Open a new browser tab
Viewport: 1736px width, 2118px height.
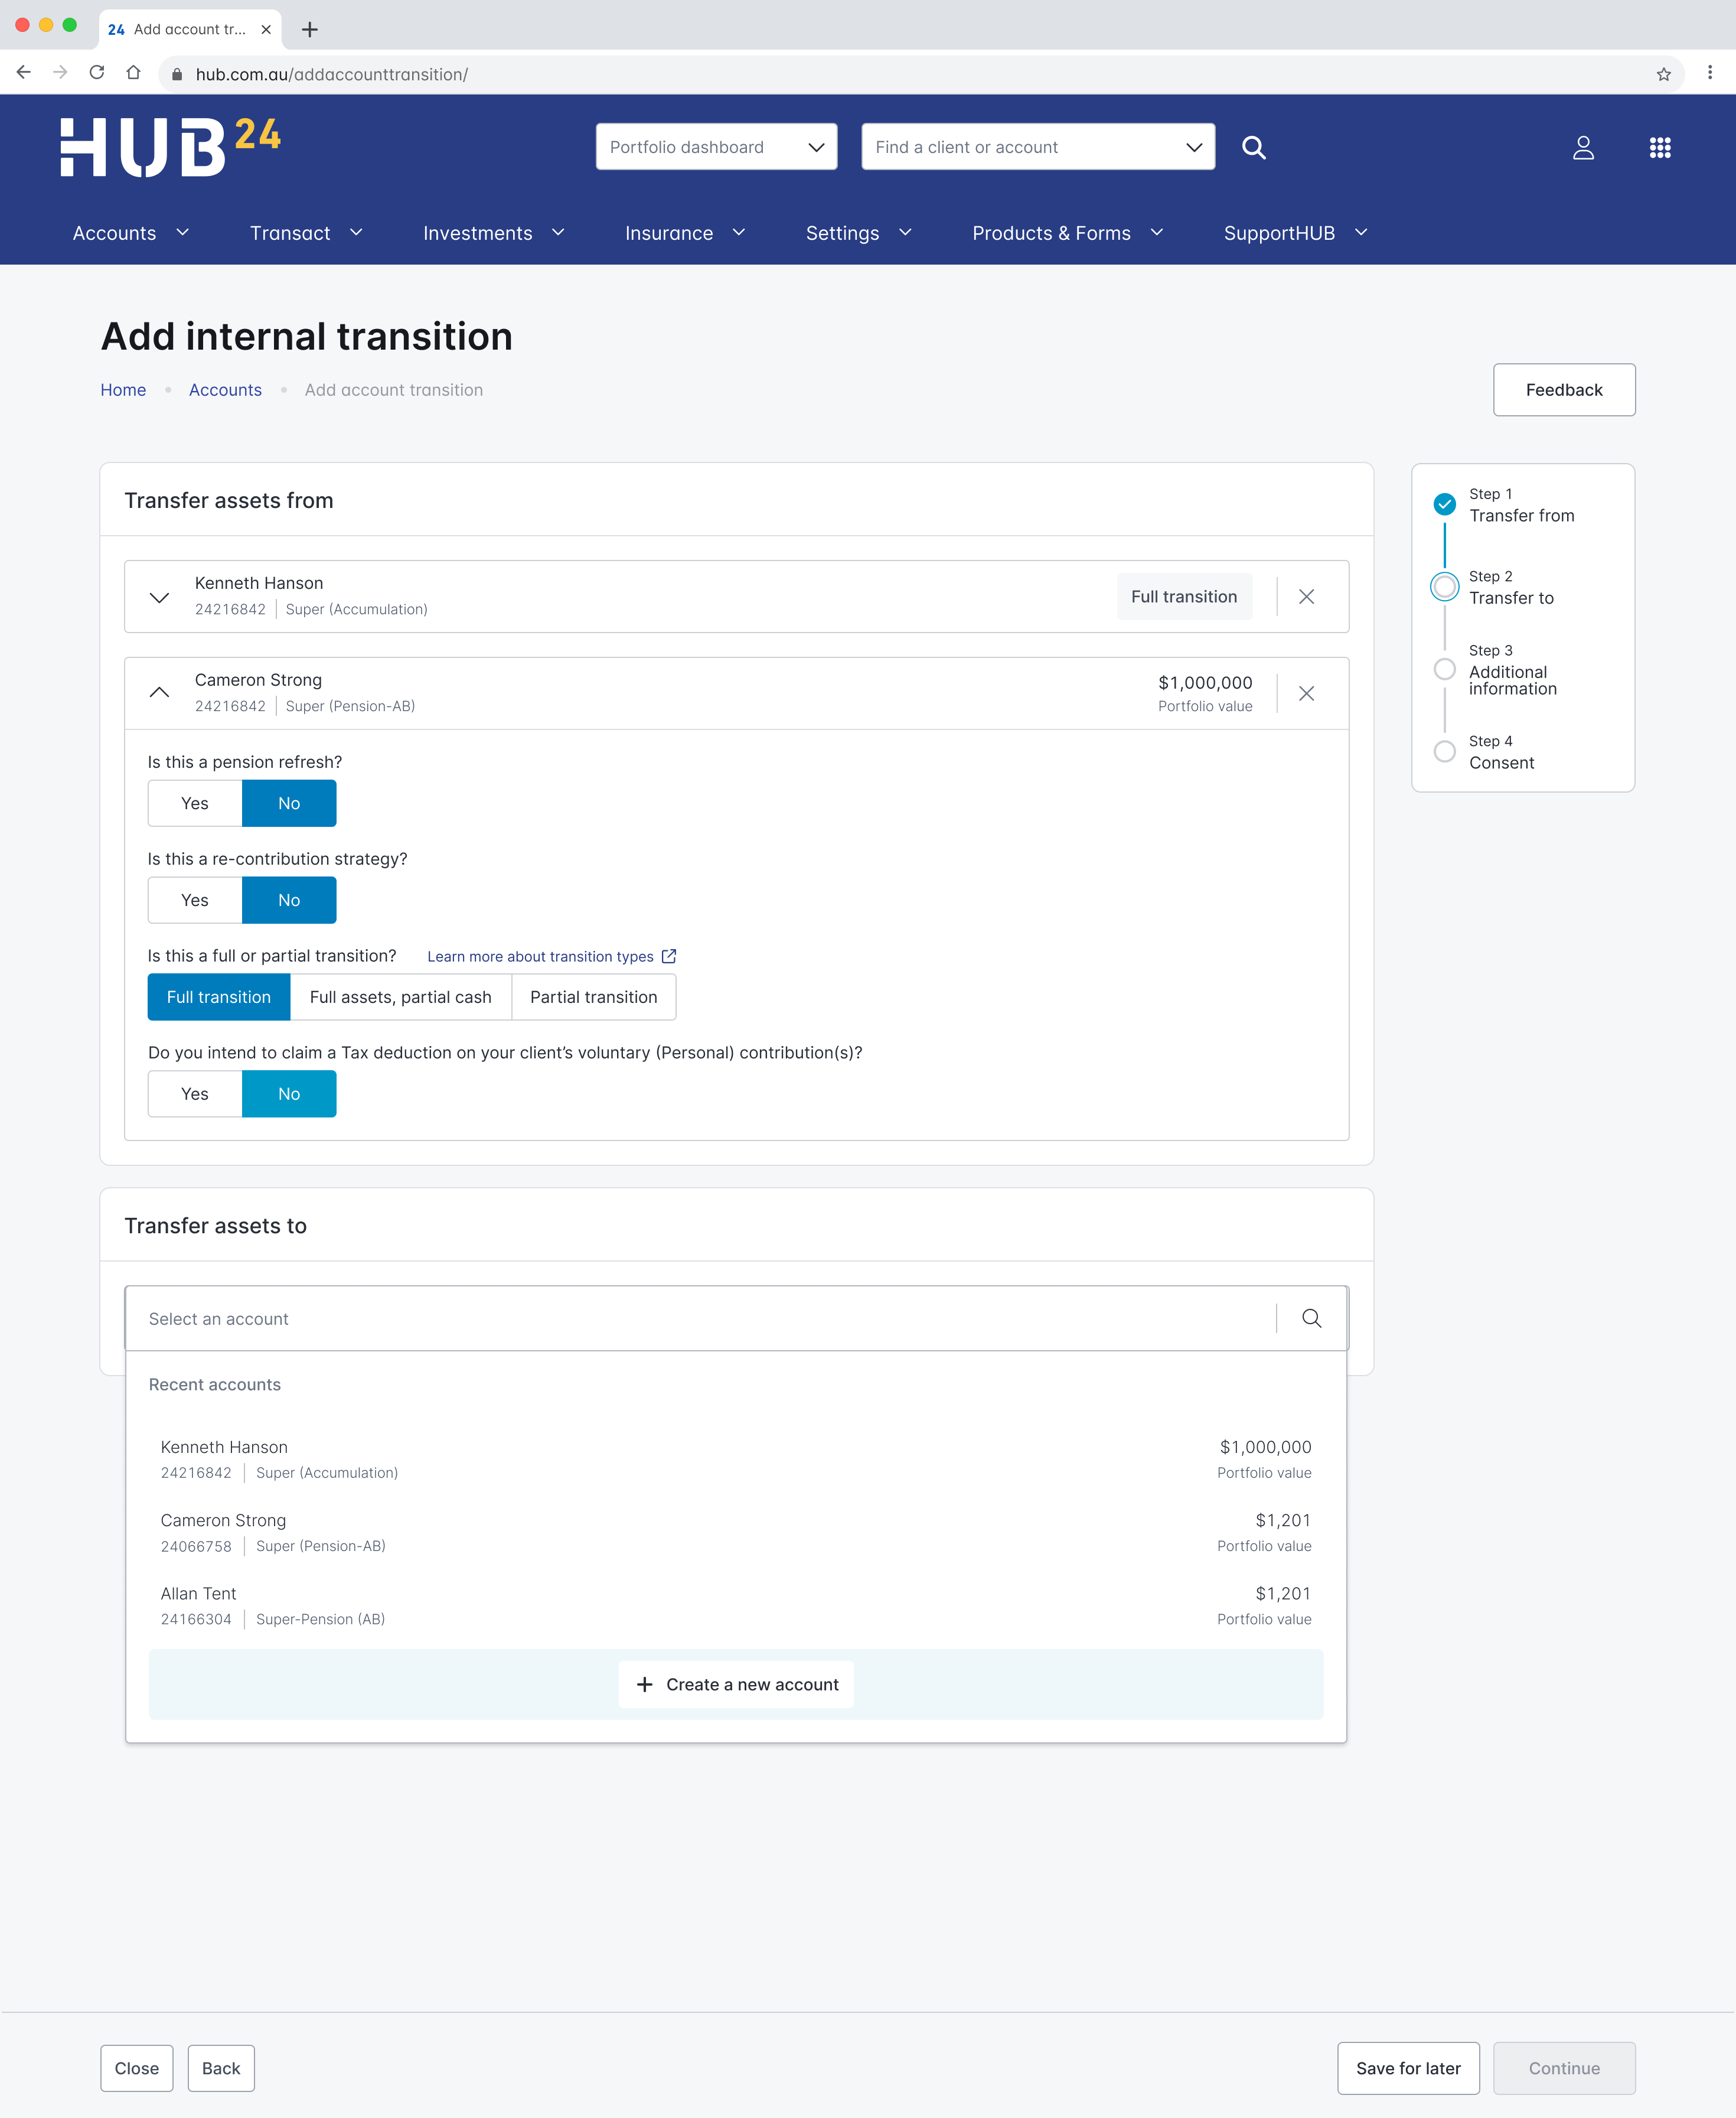[x=310, y=30]
